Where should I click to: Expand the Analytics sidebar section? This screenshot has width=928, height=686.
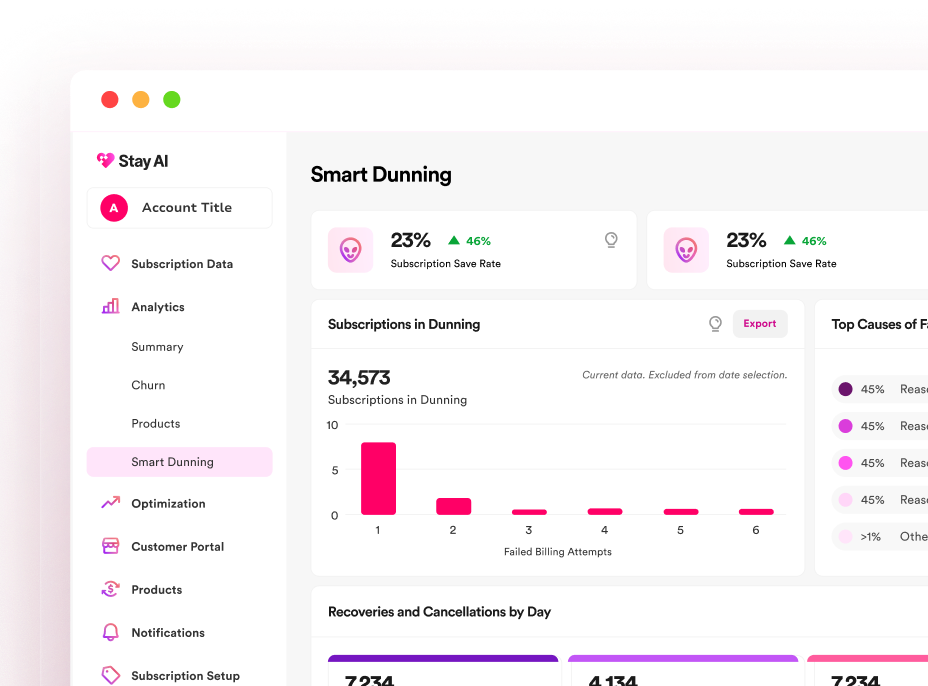click(158, 307)
